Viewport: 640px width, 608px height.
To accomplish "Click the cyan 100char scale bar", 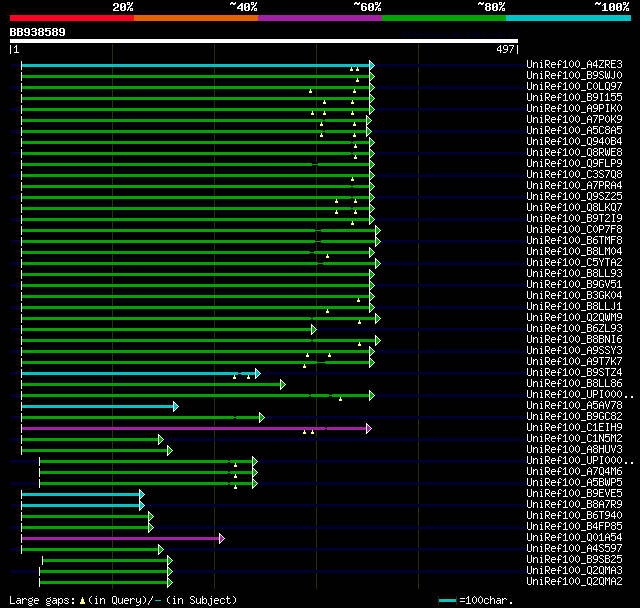I will [x=447, y=600].
